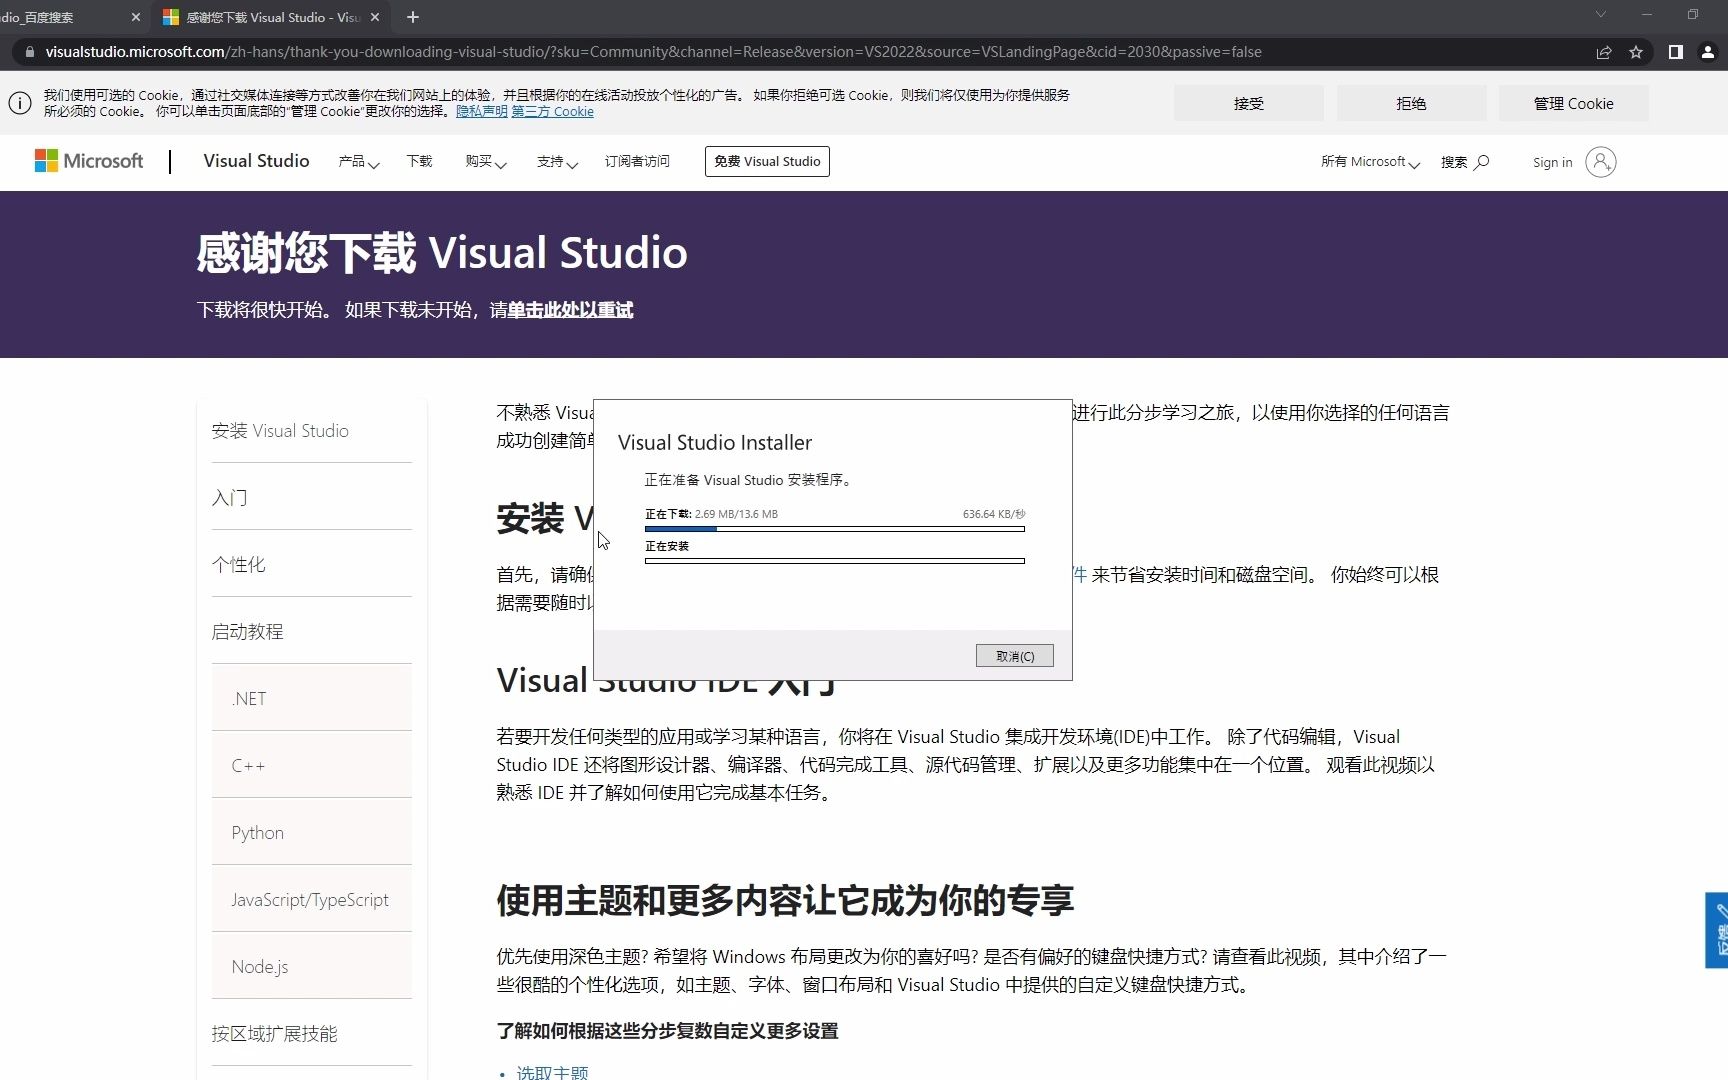Click the cookie notice info icon
1728x1080 pixels.
pyautogui.click(x=20, y=103)
